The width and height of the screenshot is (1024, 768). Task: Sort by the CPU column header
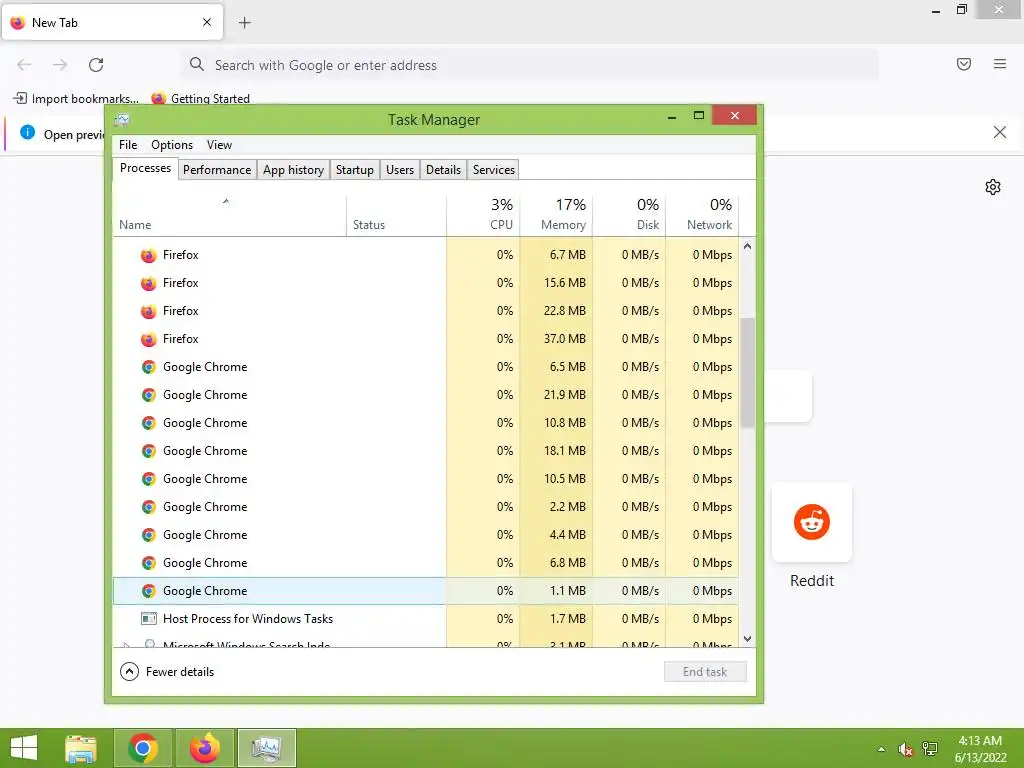(x=483, y=216)
